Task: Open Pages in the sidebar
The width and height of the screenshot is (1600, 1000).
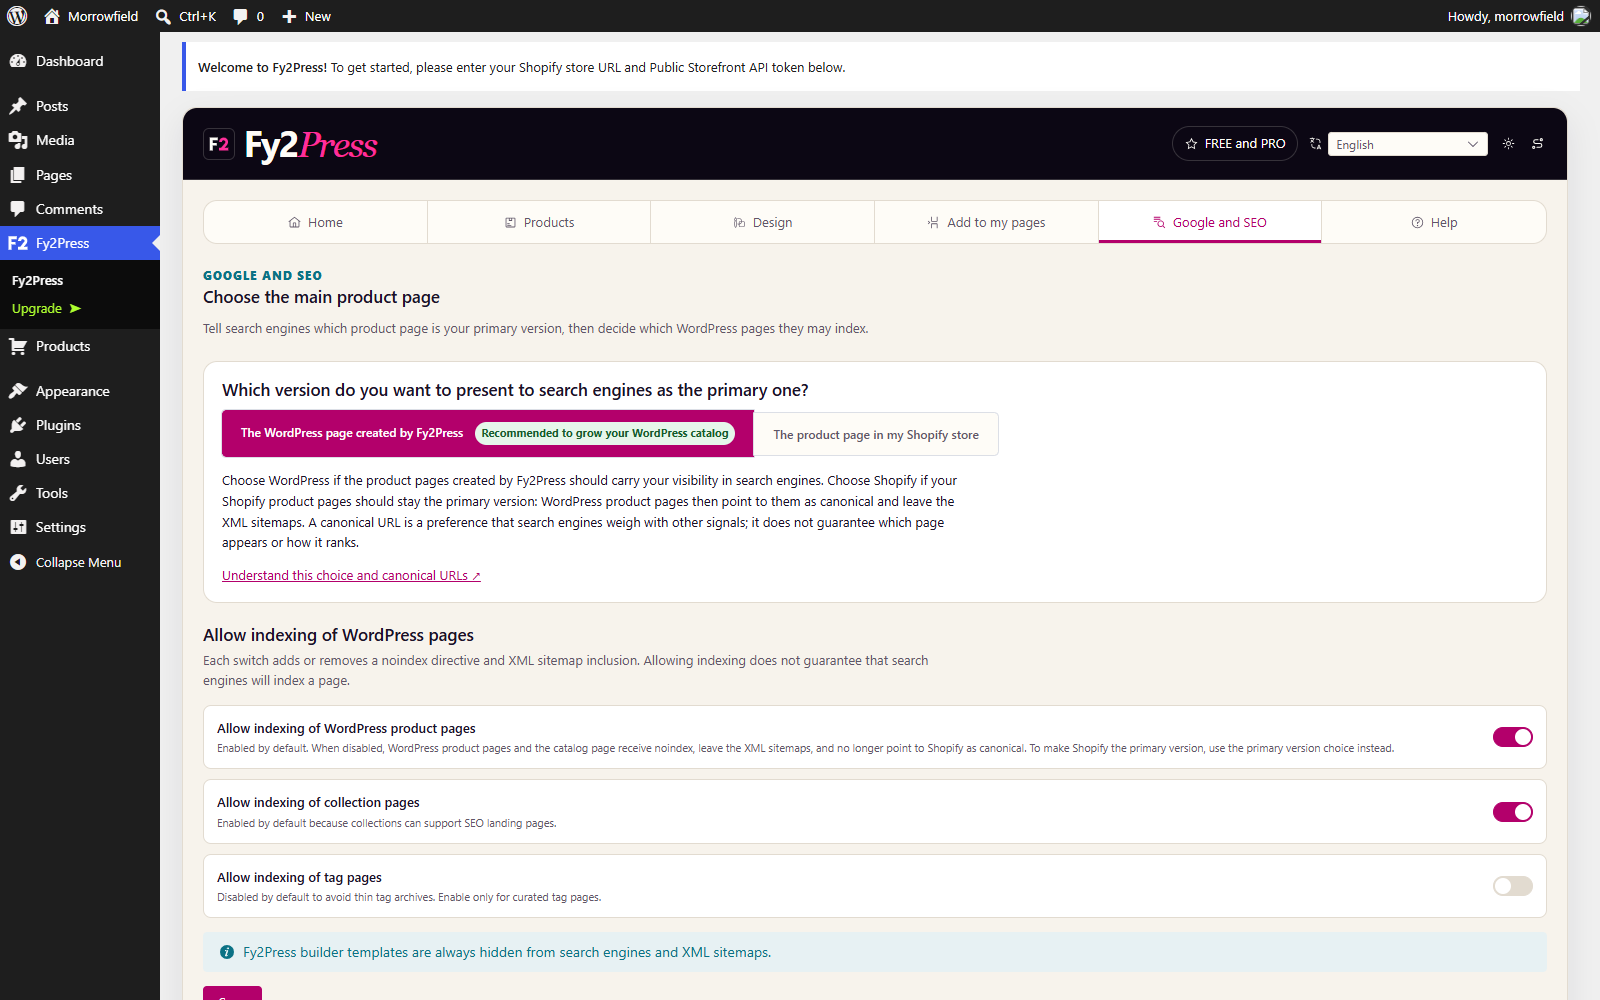Action: pyautogui.click(x=80, y=175)
